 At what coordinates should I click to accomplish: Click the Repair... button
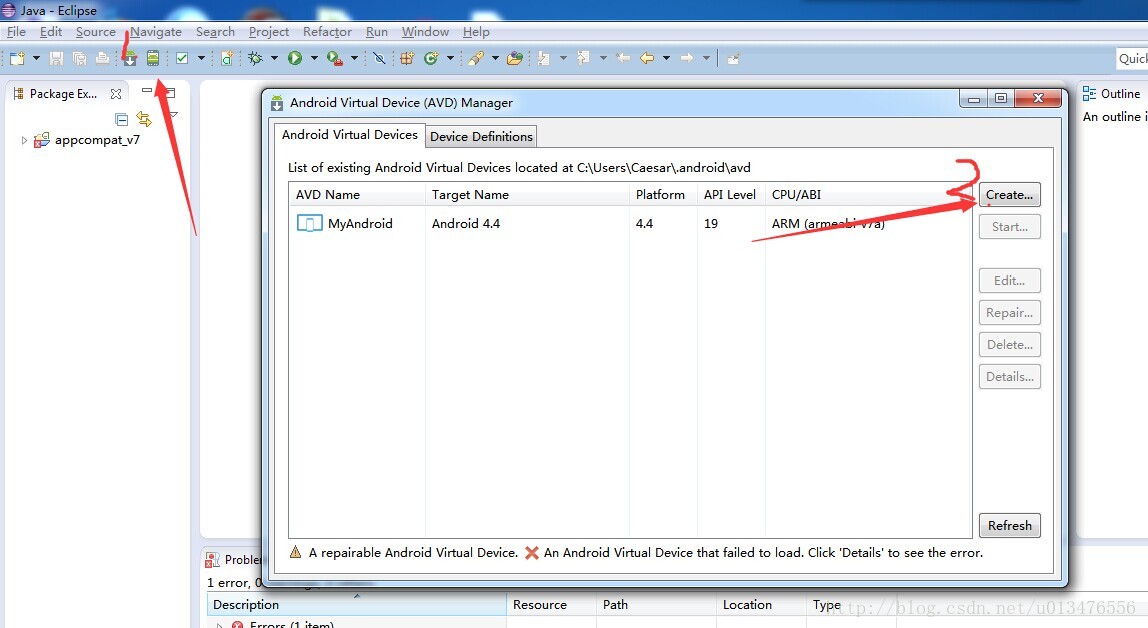pyautogui.click(x=1010, y=313)
